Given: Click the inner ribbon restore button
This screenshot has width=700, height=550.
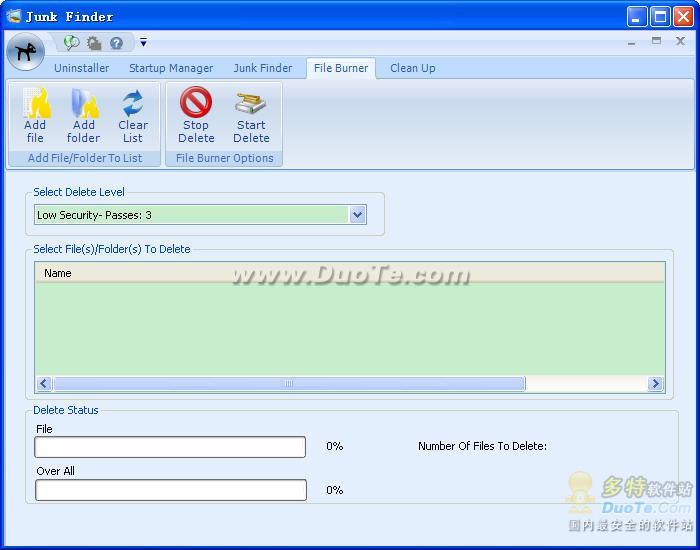Looking at the screenshot, I should coord(656,41).
